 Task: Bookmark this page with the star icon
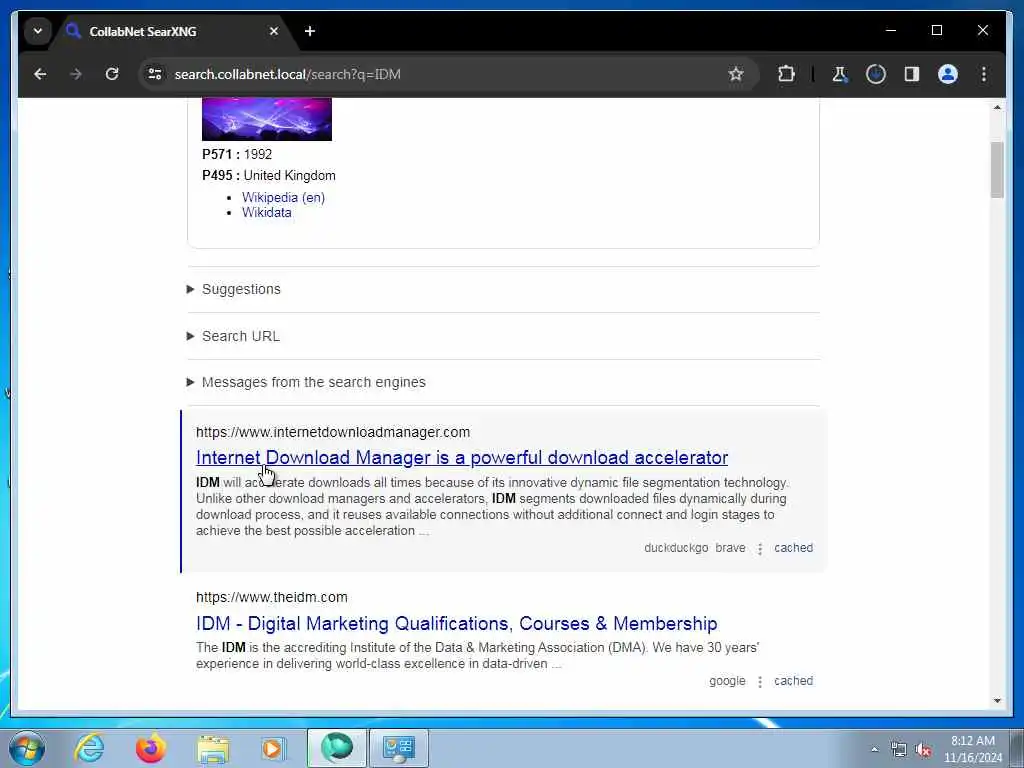click(x=736, y=74)
